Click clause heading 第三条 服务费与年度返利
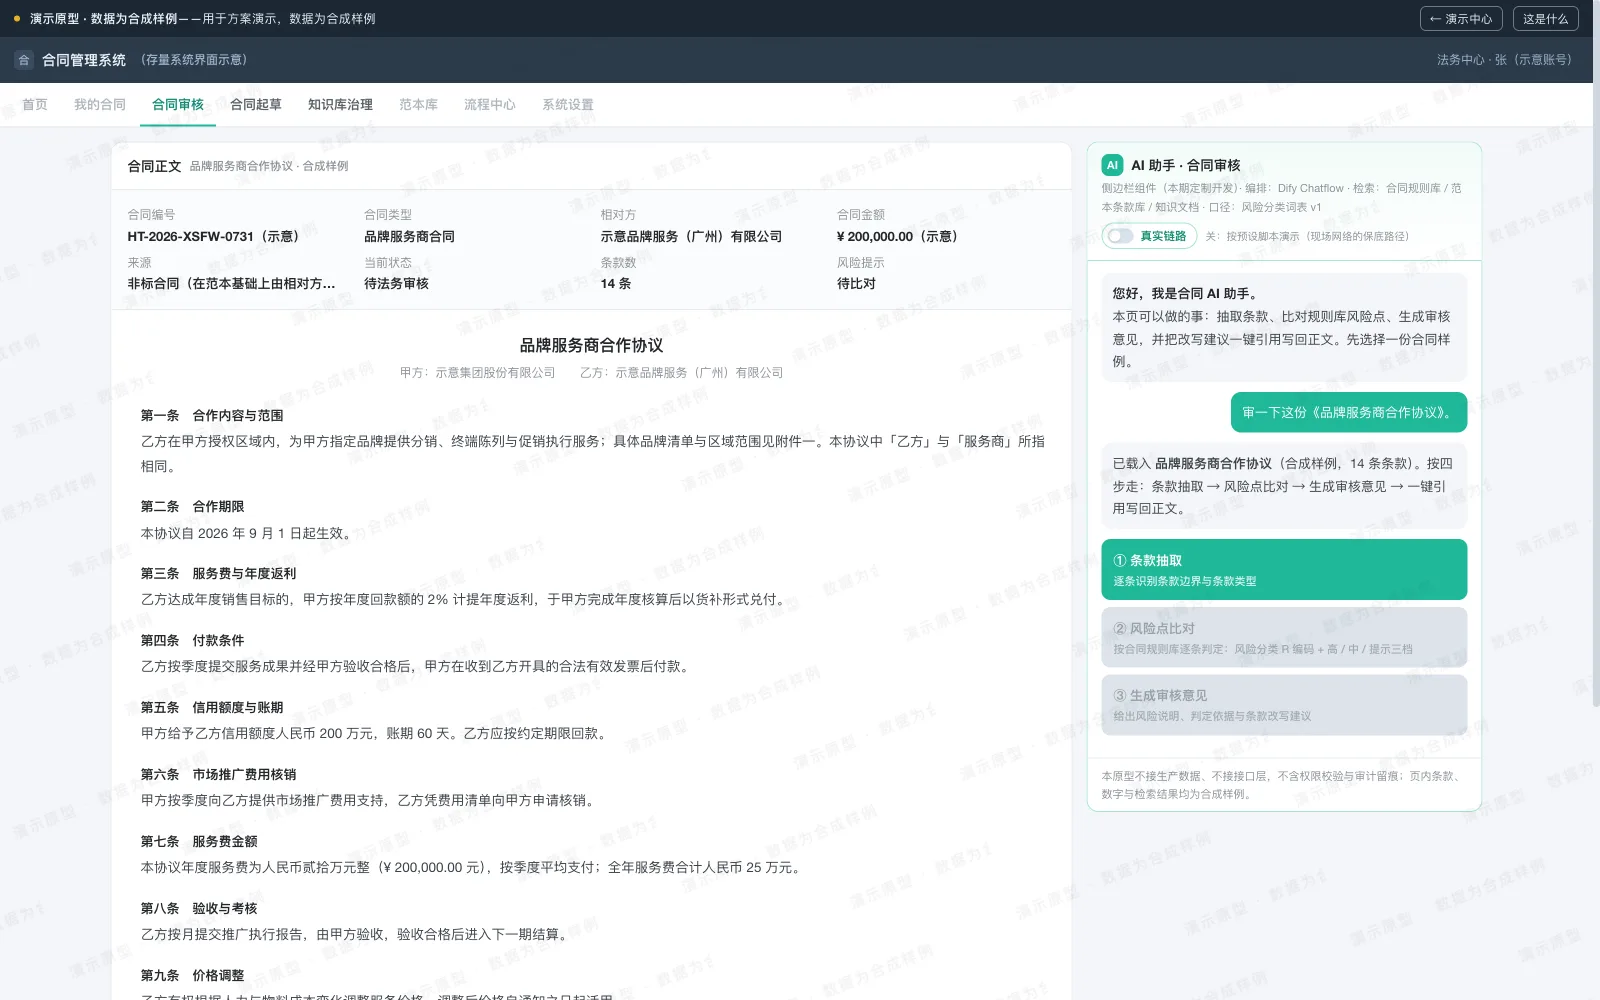Viewport: 1600px width, 1000px height. [x=218, y=574]
